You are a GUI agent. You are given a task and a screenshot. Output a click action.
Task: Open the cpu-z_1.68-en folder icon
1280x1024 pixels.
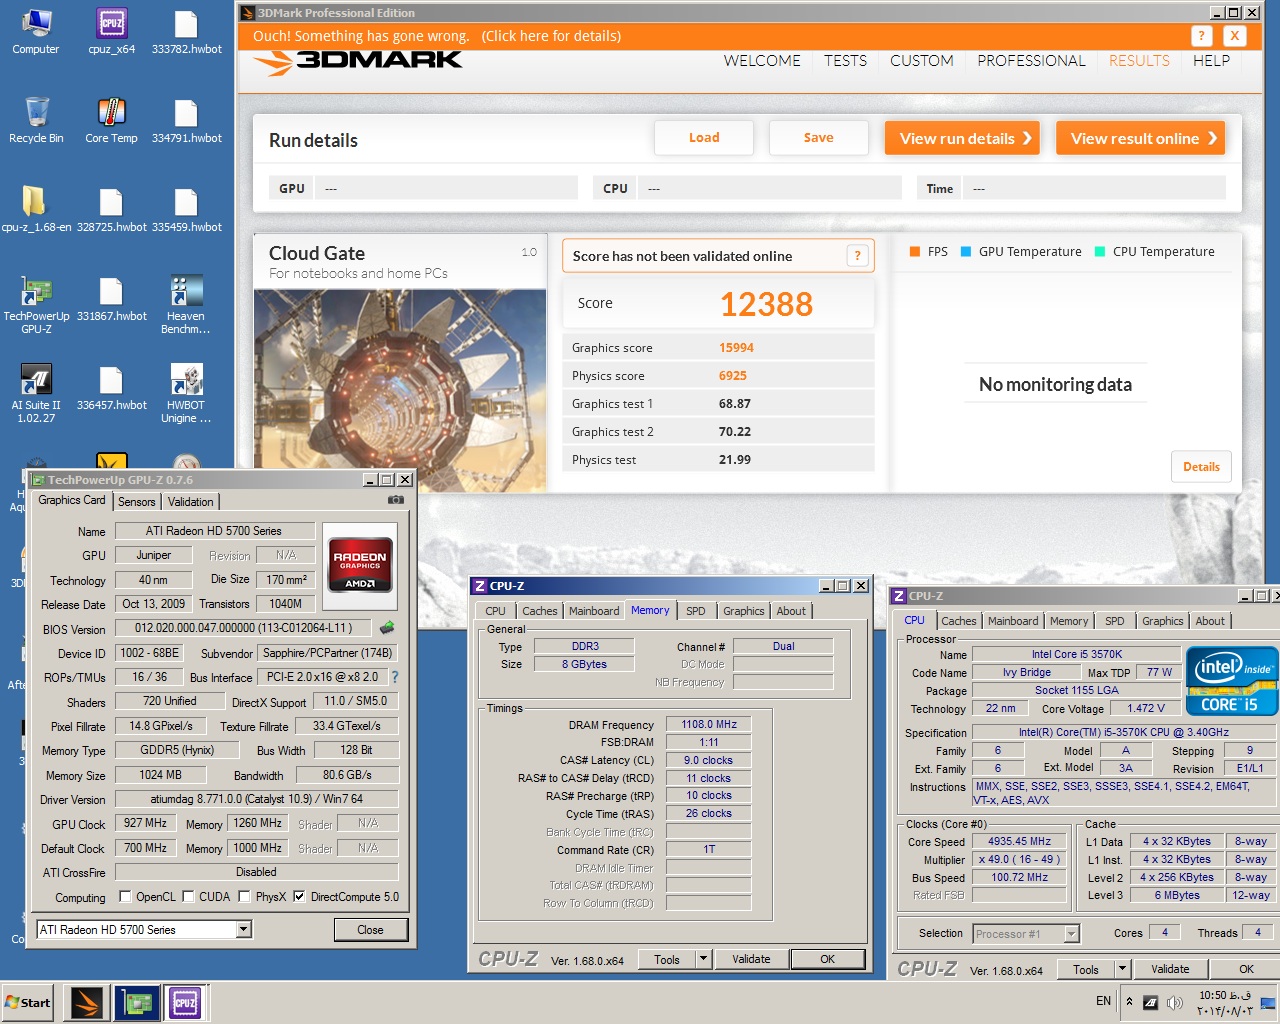36,209
